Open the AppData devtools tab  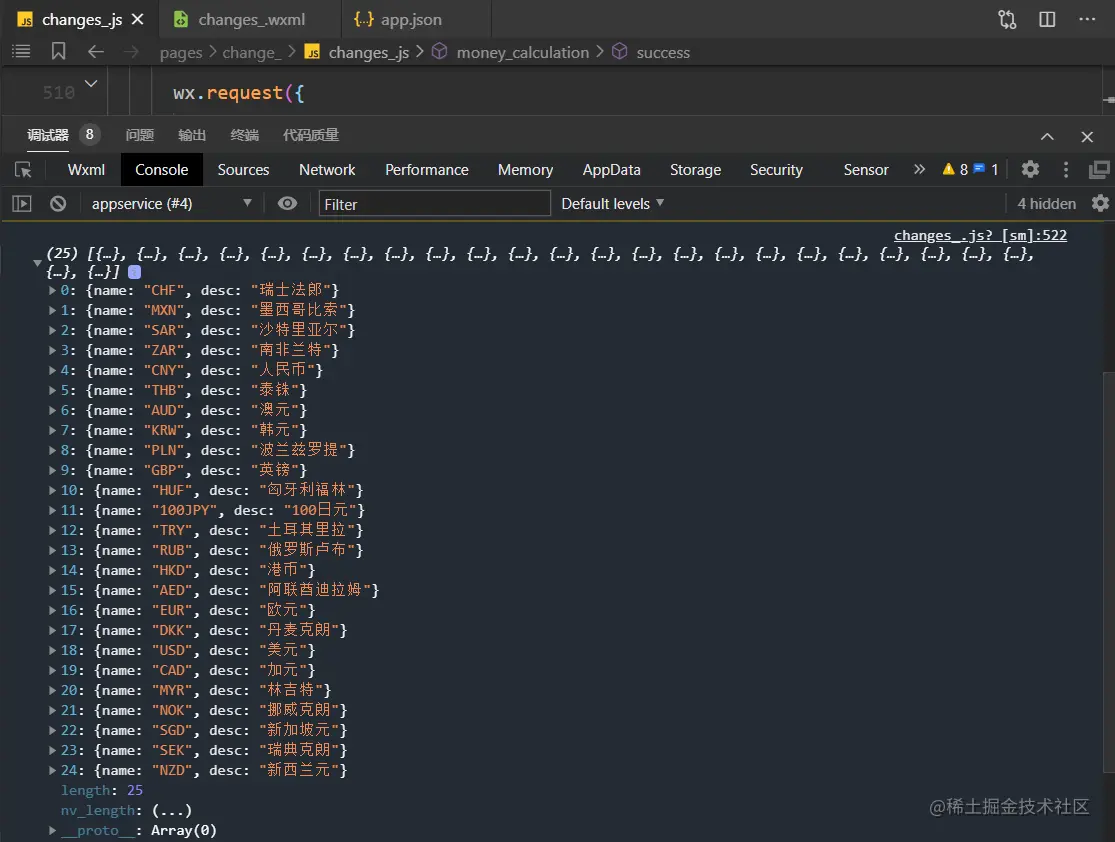point(612,170)
